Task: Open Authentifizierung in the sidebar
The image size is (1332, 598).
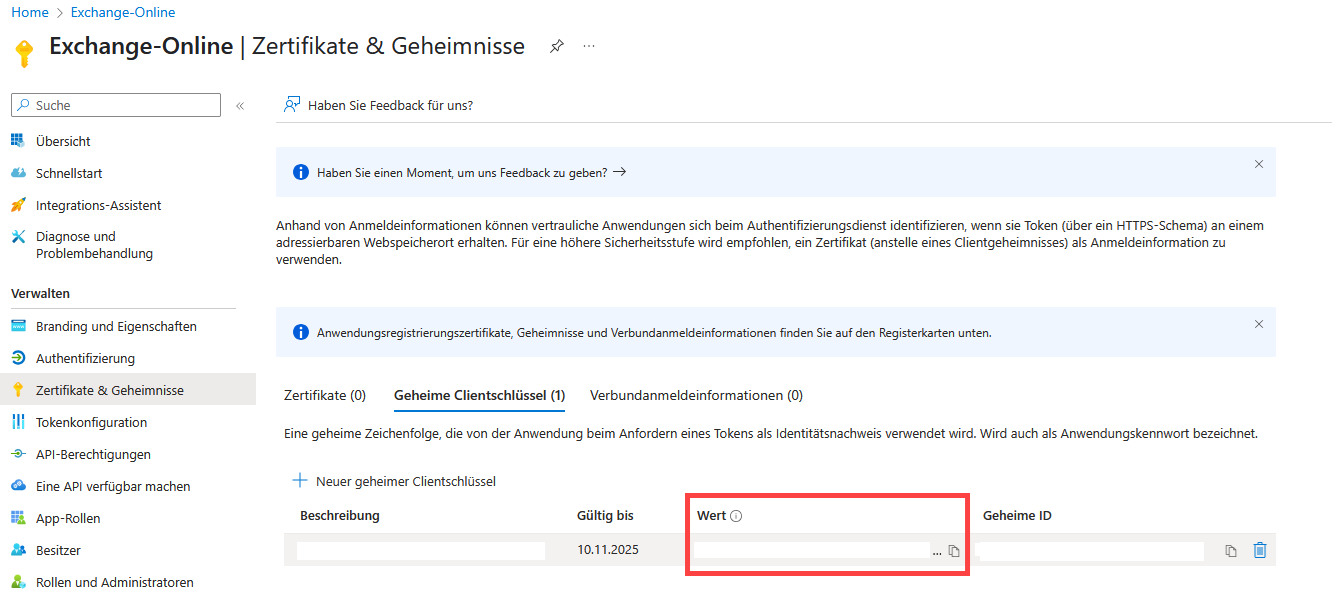Action: pyautogui.click(x=85, y=358)
